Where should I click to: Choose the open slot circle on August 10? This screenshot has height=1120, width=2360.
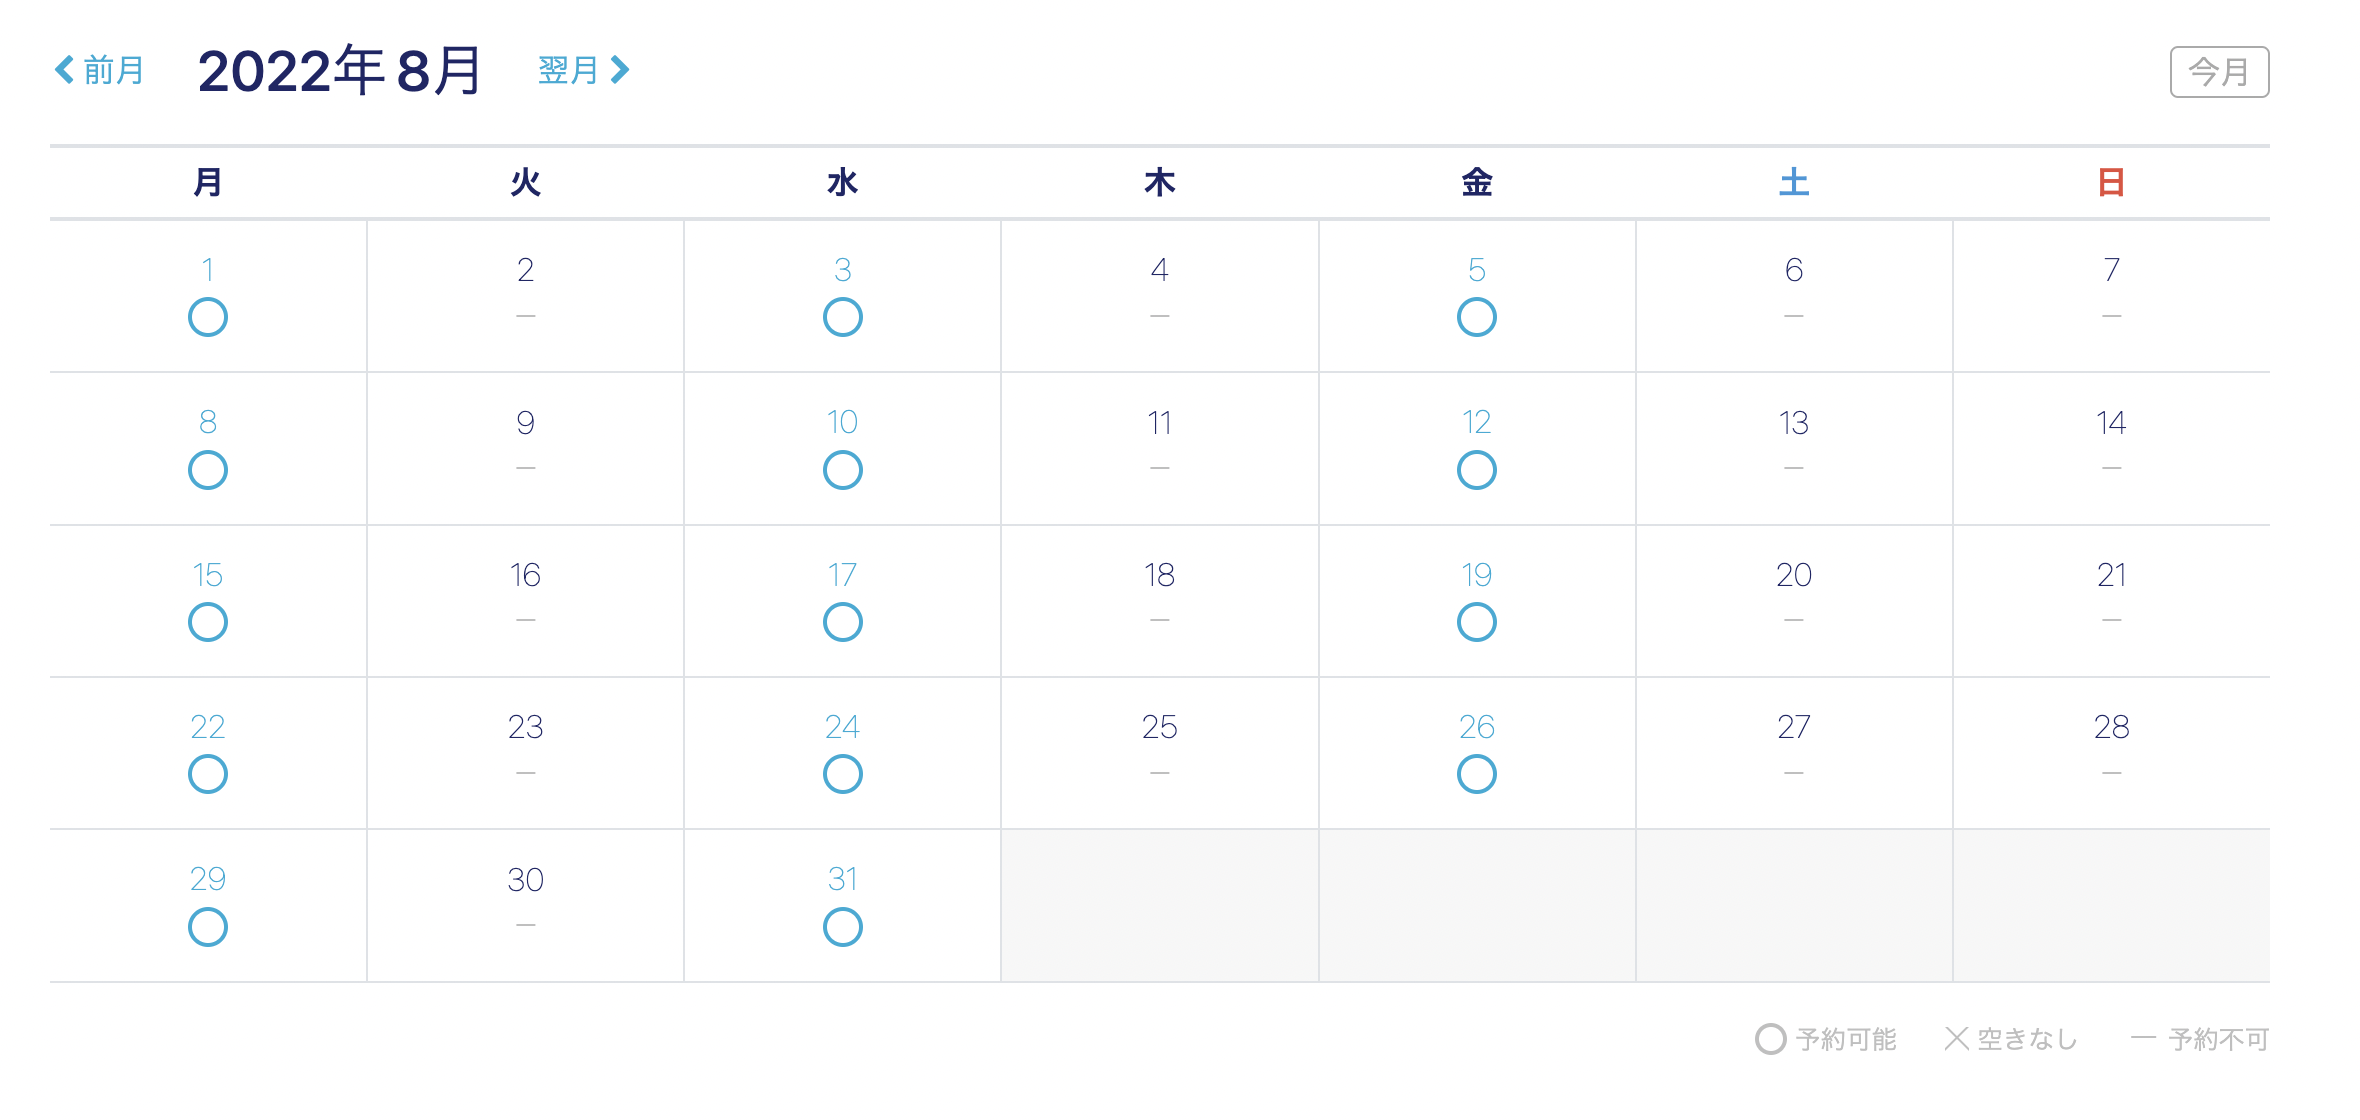coord(842,470)
